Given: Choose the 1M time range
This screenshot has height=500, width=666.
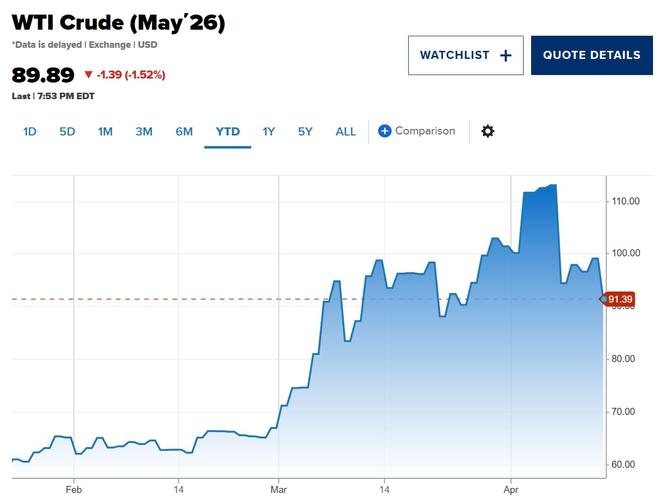Looking at the screenshot, I should (x=105, y=132).
